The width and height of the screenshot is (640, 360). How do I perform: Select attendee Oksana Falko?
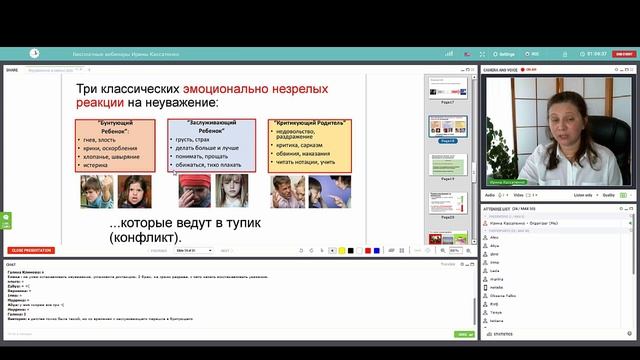503,296
